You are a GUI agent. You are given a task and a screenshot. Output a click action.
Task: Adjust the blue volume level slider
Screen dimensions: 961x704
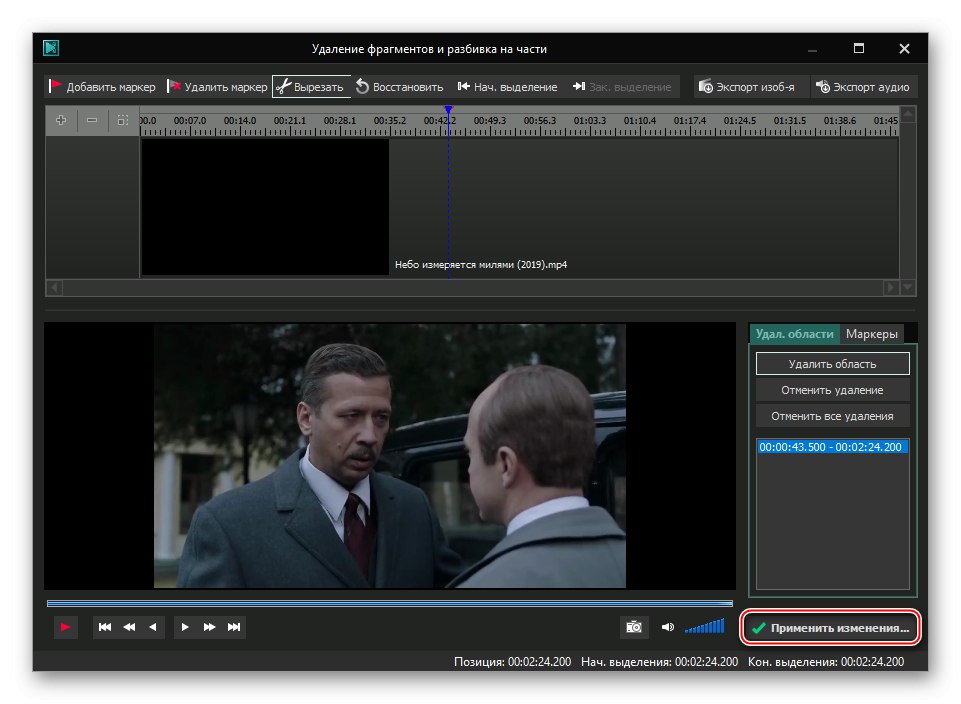(706, 626)
